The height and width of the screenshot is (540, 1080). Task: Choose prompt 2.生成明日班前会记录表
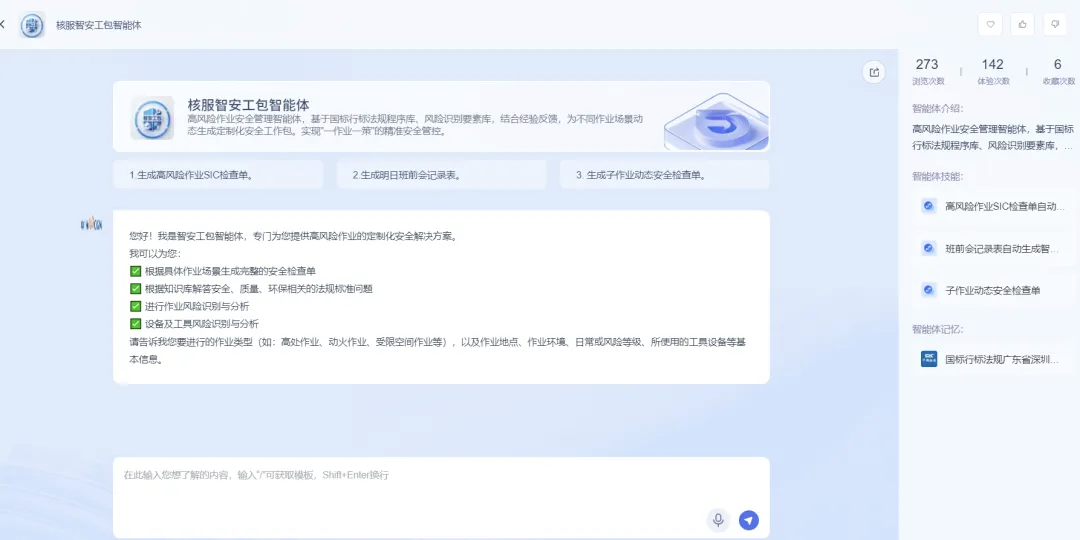[x=442, y=175]
